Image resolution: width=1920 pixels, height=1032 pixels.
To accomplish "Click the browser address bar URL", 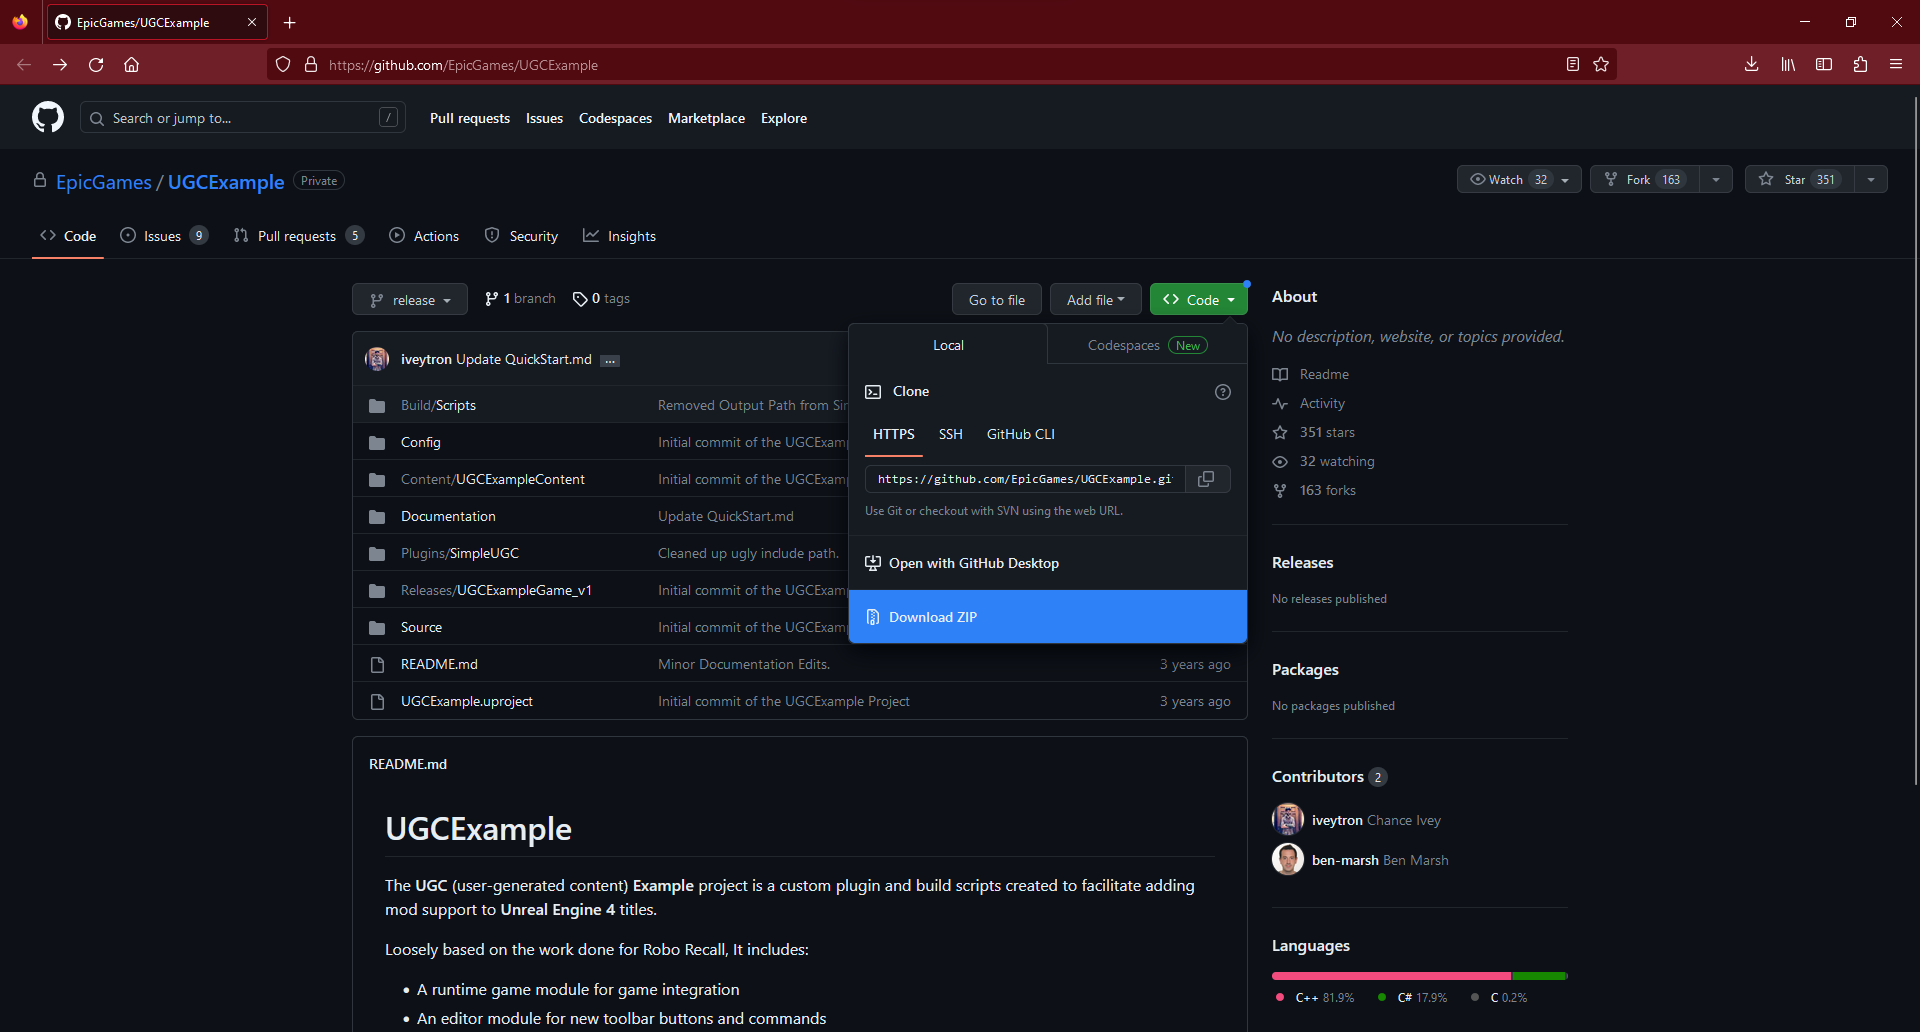I will pos(463,65).
